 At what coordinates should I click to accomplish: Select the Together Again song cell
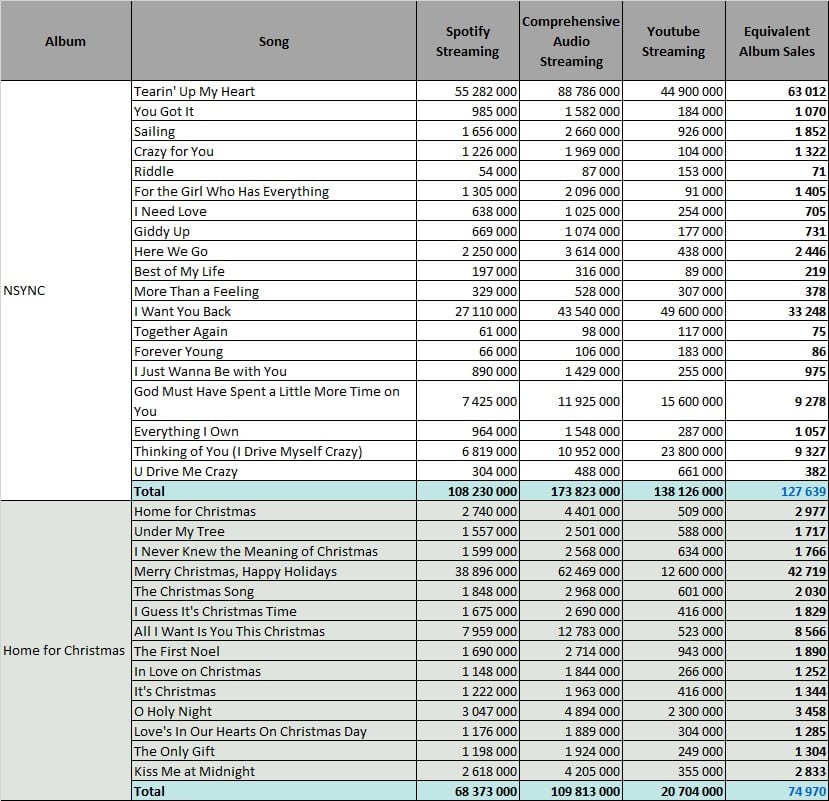[274, 332]
